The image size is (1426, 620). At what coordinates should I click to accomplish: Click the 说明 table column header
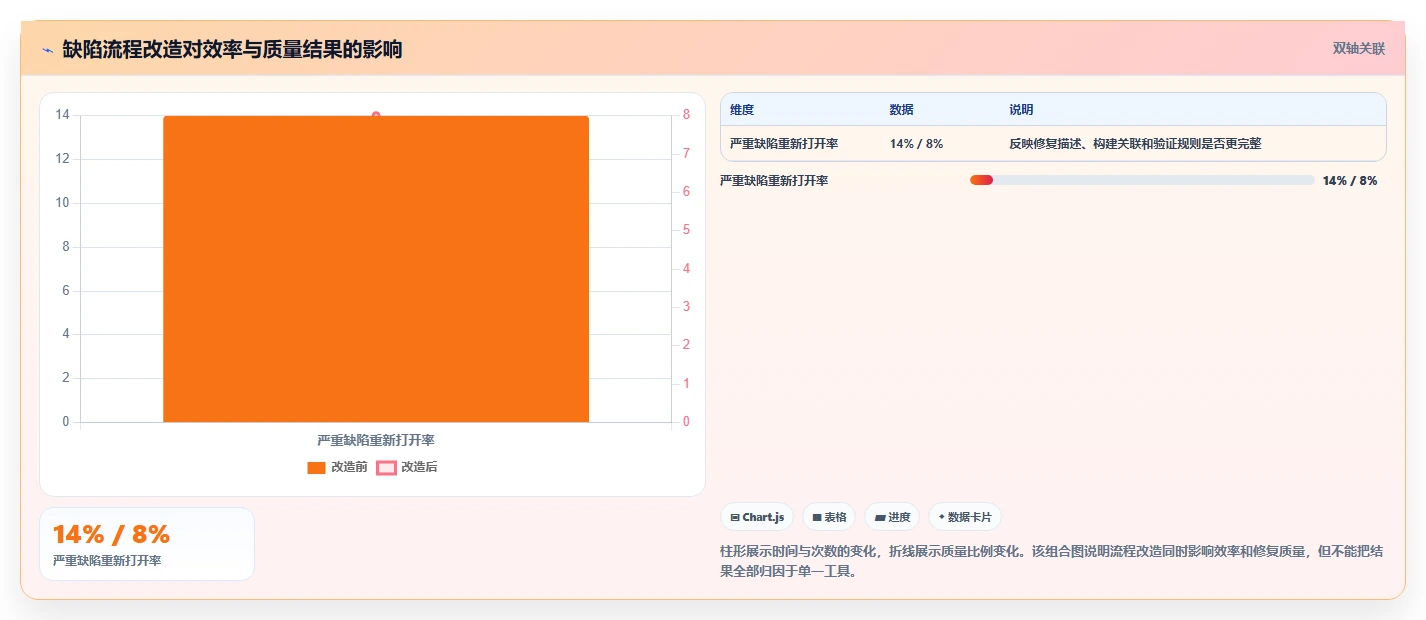tap(1021, 110)
